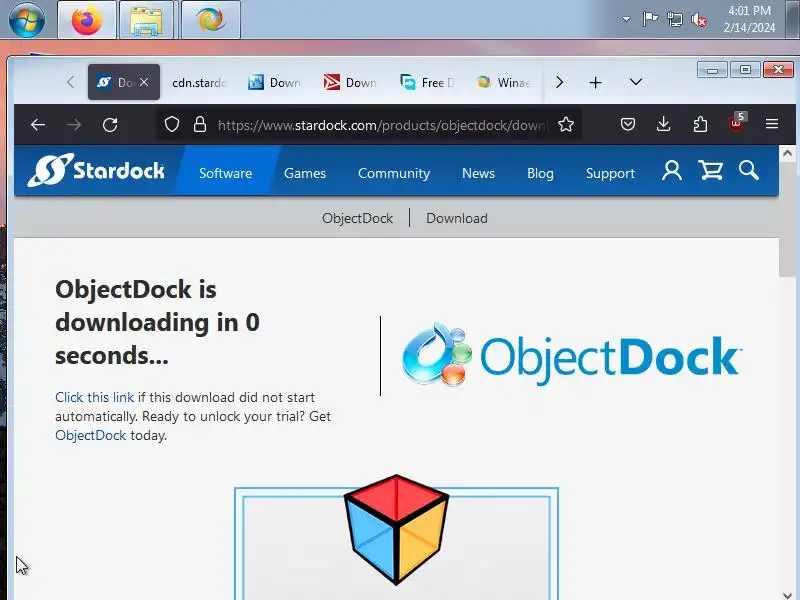Bookmark this page with the star icon
Viewport: 800px width, 600px height.
coord(566,124)
